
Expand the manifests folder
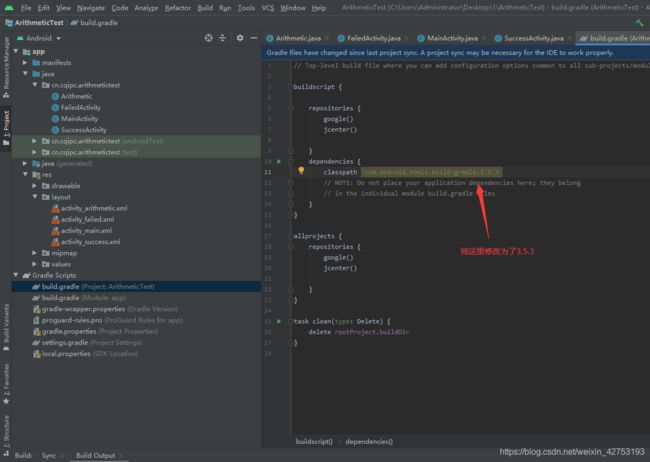click(x=25, y=63)
